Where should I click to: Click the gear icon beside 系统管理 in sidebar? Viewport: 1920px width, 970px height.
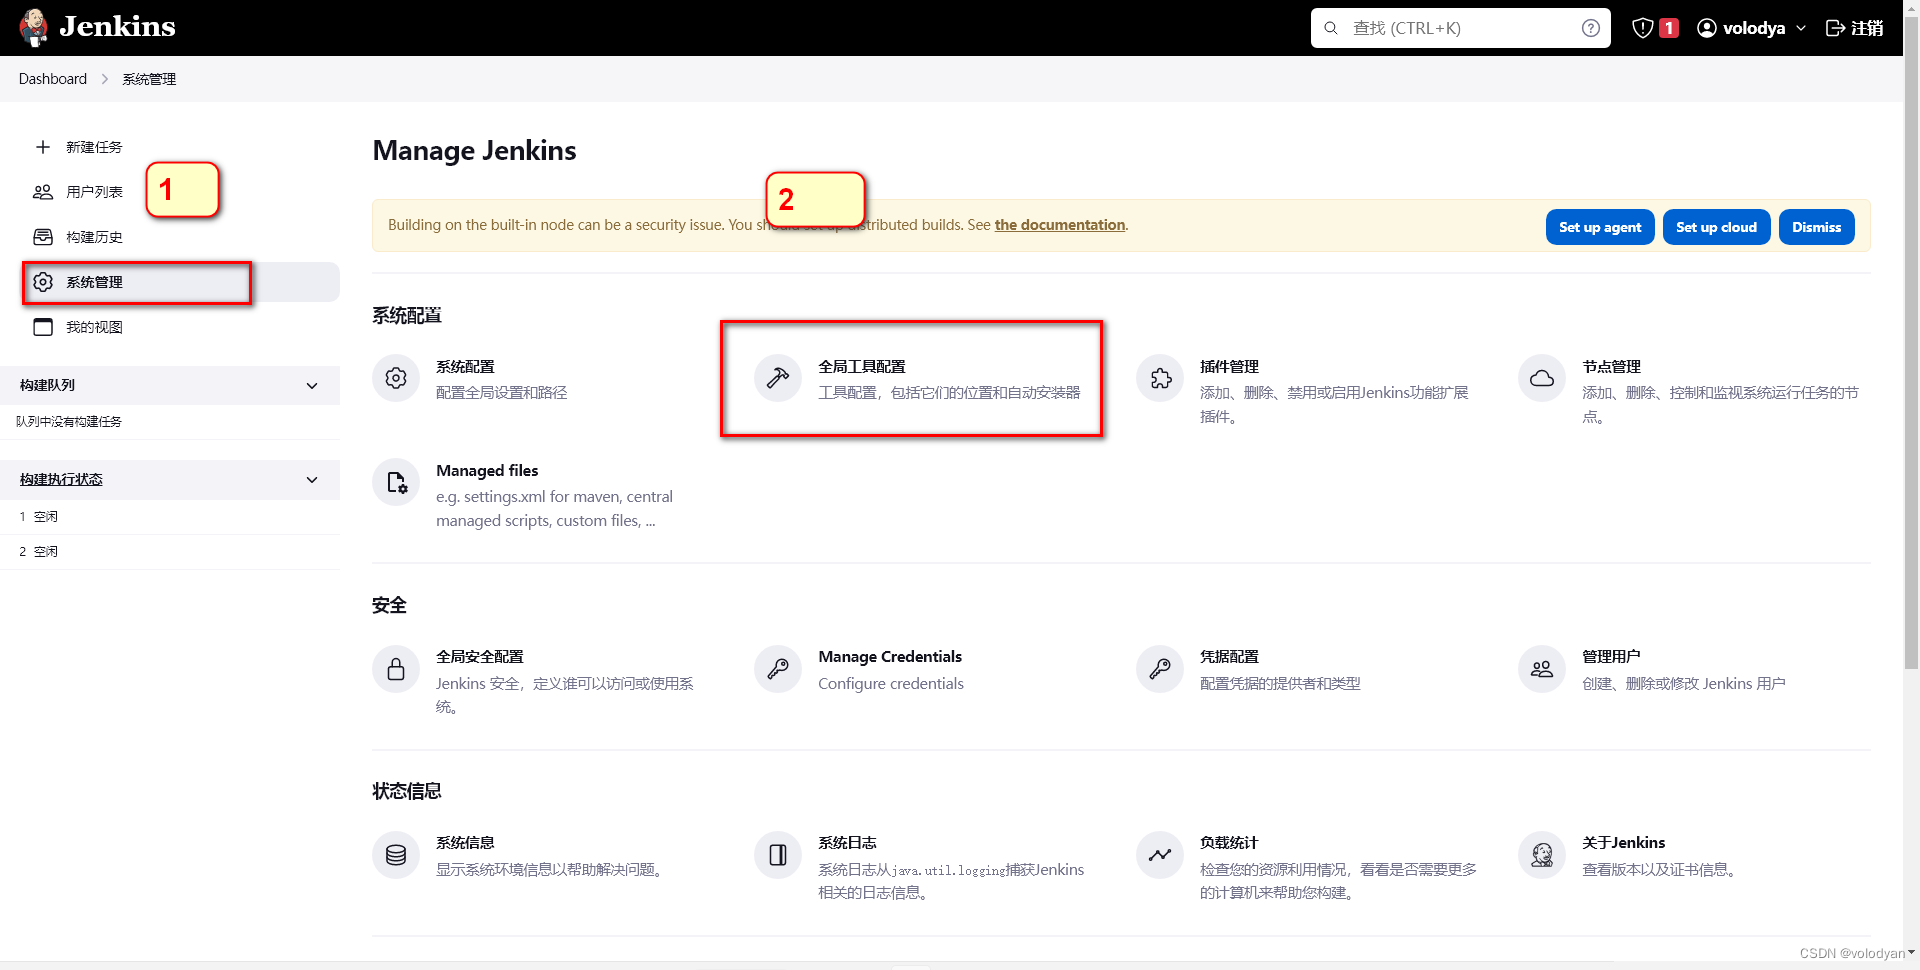click(x=43, y=282)
